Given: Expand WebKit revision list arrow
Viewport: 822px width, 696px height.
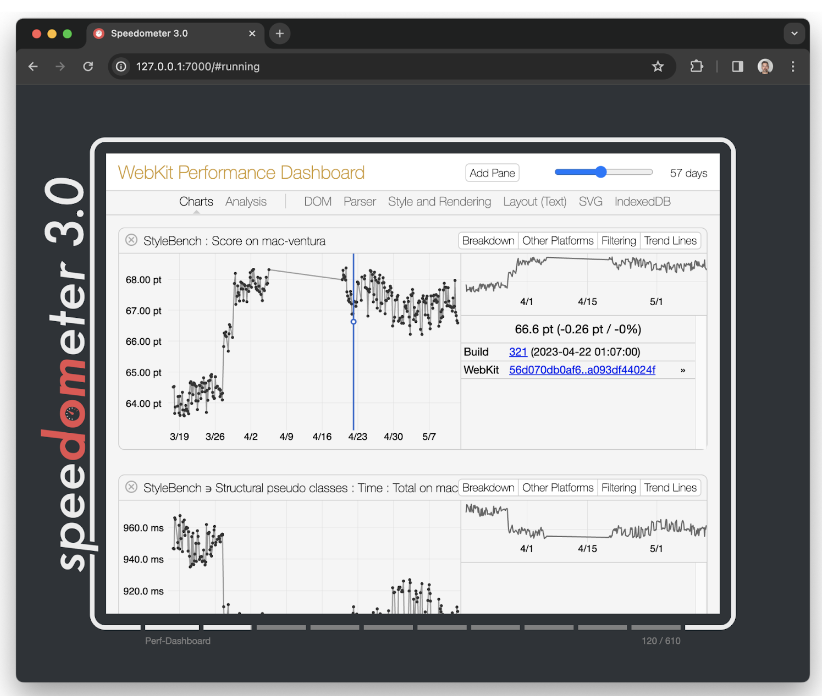Looking at the screenshot, I should point(683,370).
